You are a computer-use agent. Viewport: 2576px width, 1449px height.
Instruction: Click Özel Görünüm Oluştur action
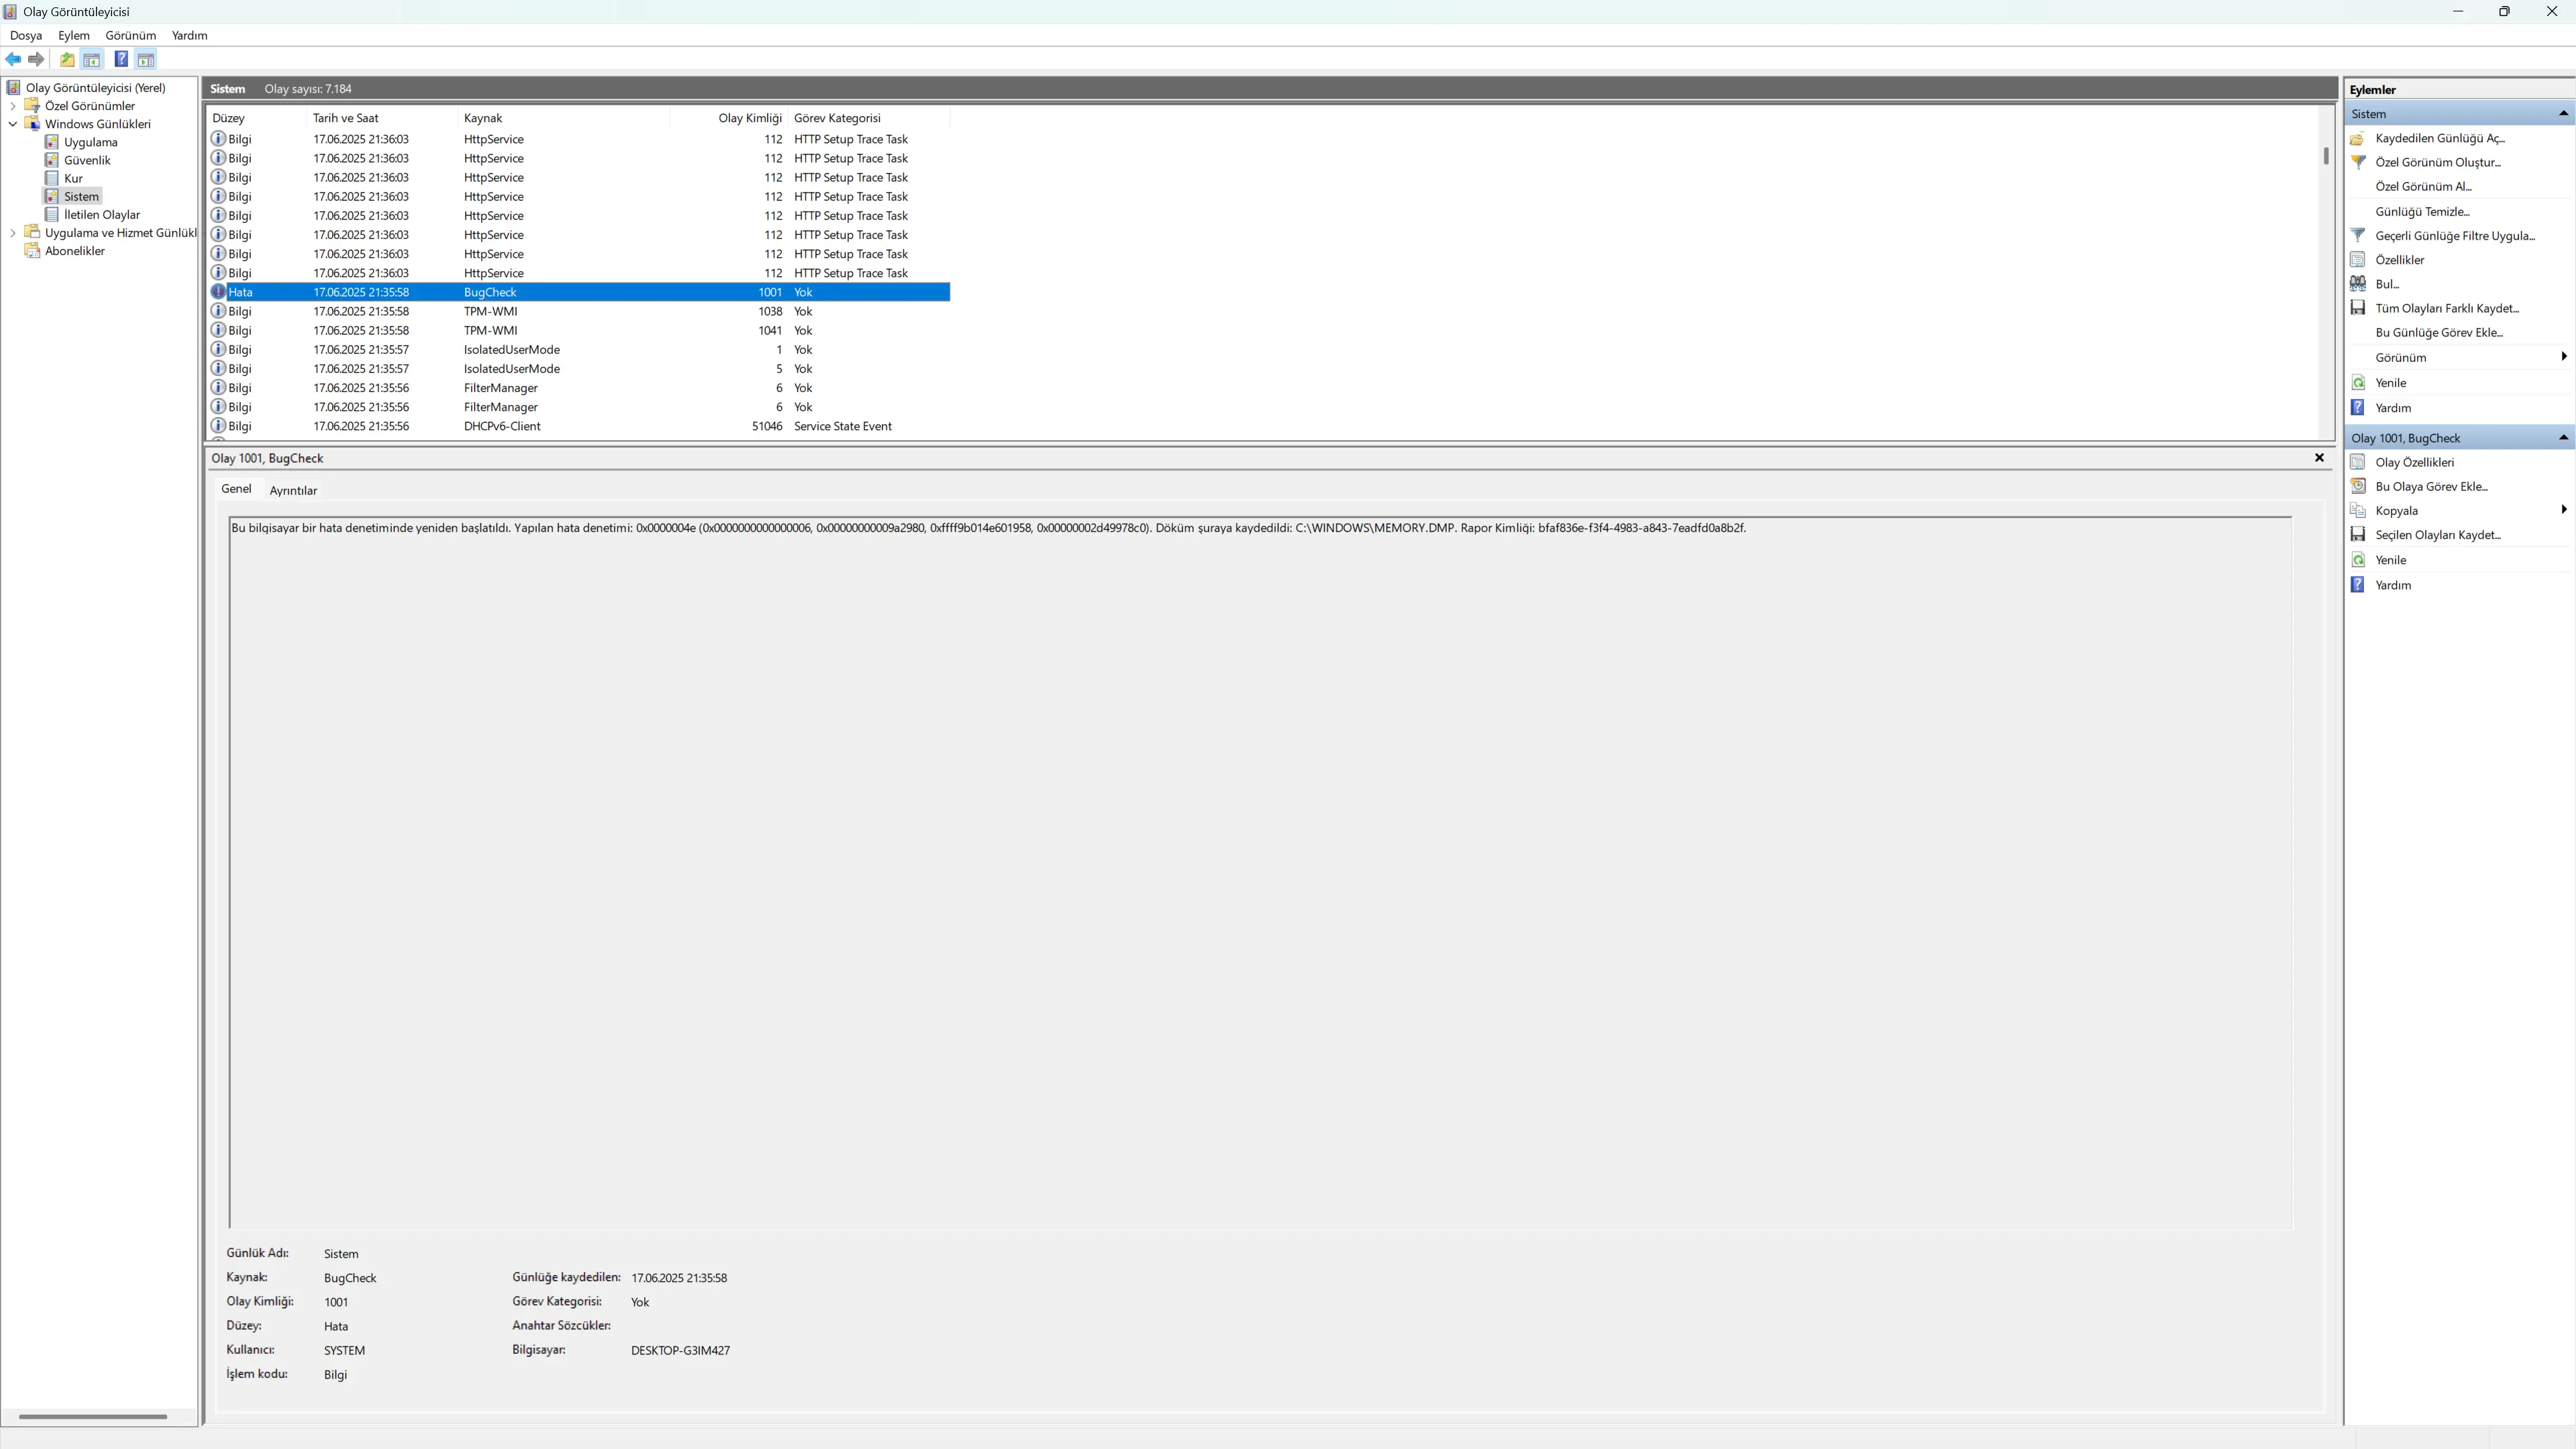click(x=2438, y=162)
